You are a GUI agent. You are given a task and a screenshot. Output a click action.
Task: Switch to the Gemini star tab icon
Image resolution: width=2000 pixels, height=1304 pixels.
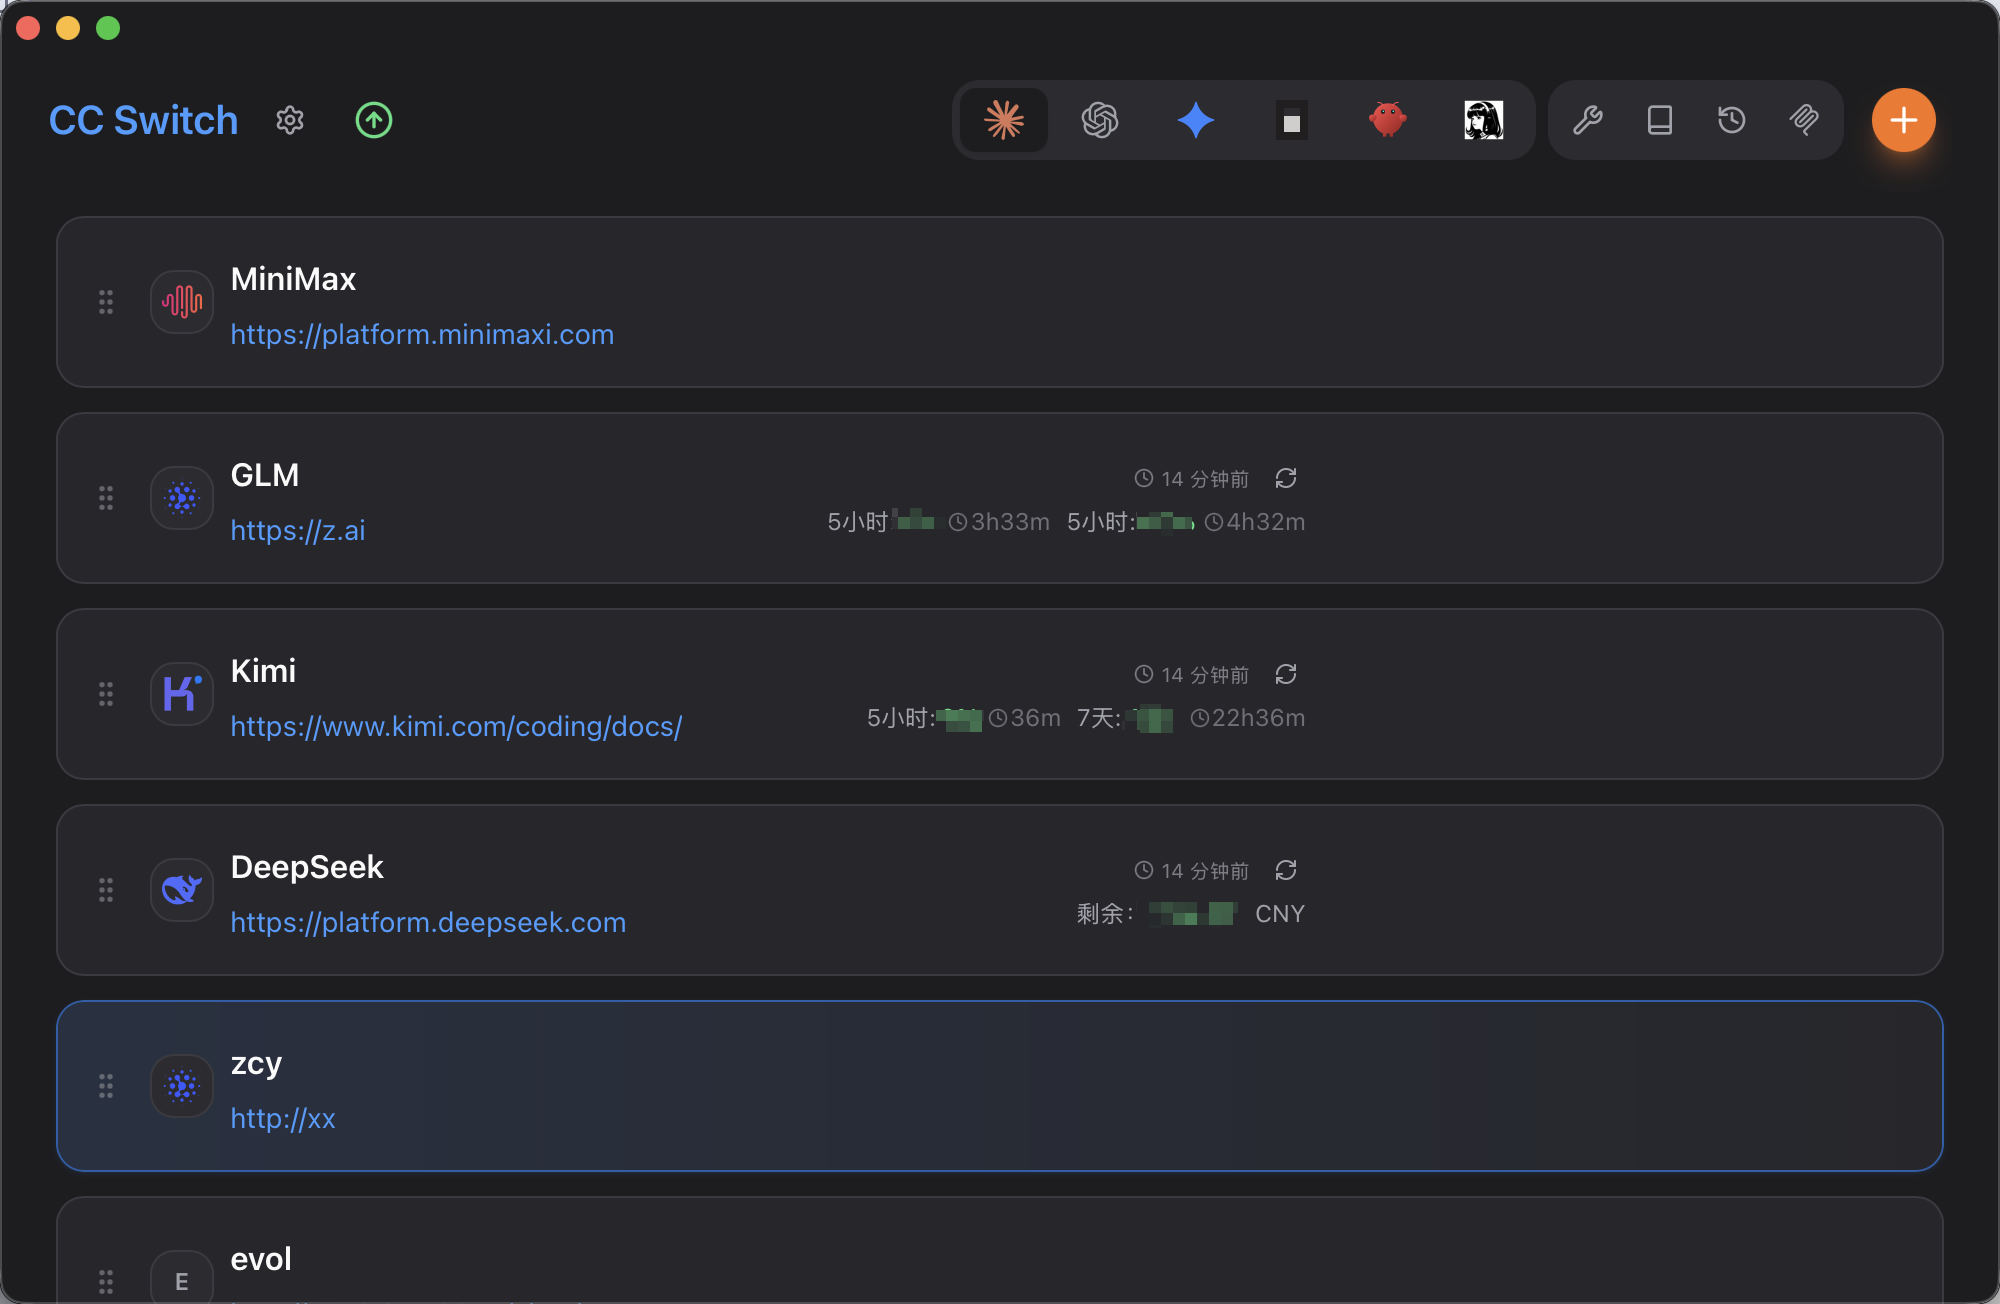(x=1196, y=120)
